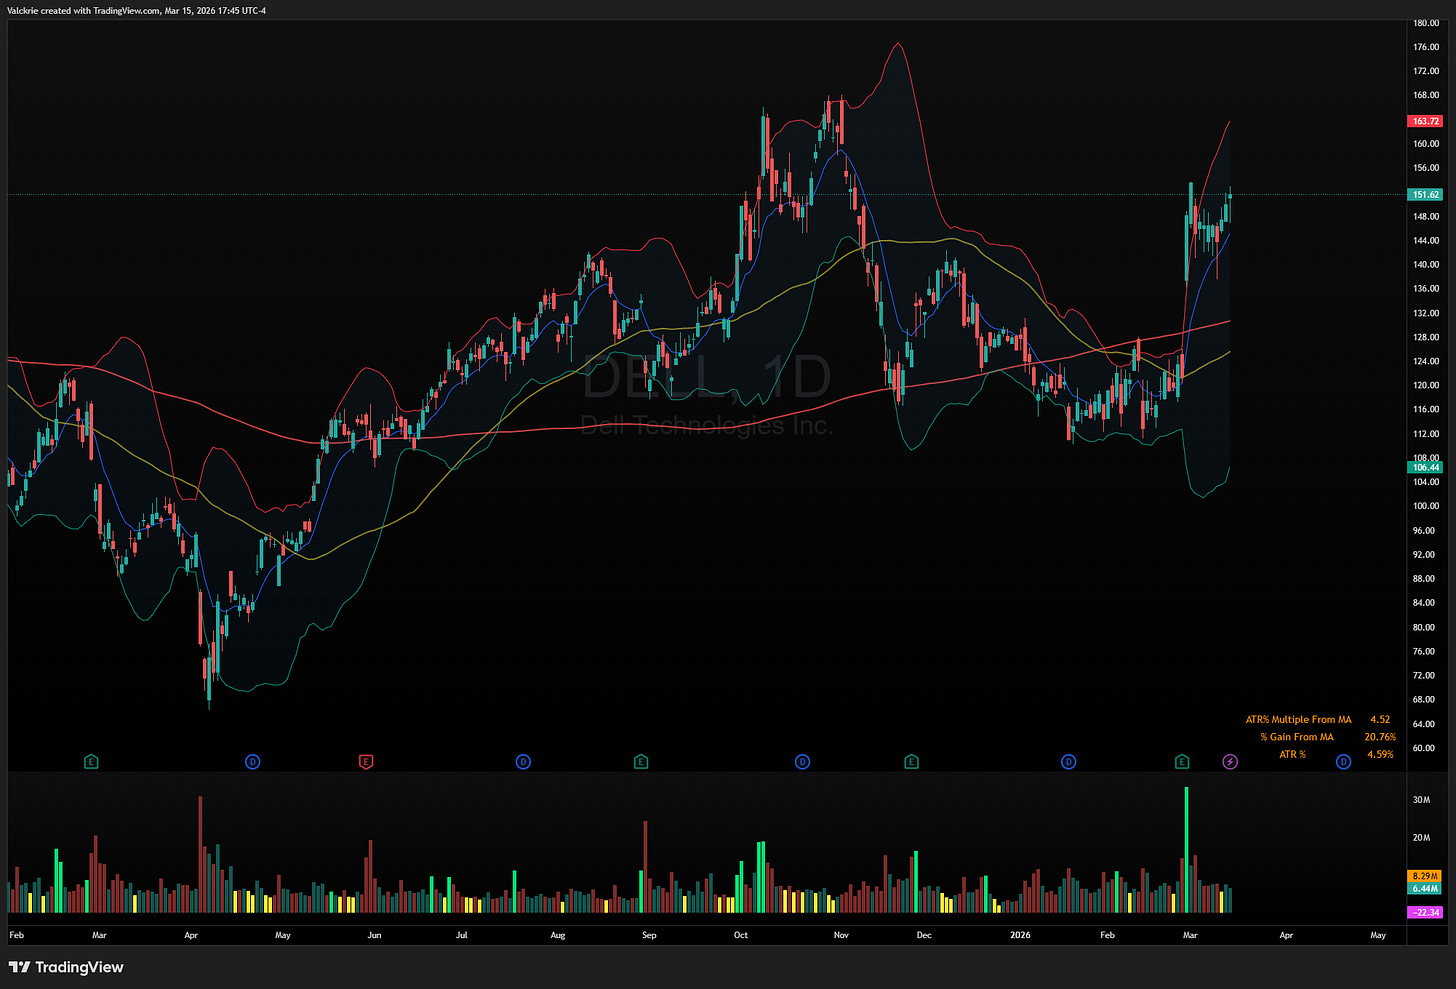Image resolution: width=1456 pixels, height=989 pixels.
Task: Click the "ATR %" label
Action: 1292,754
